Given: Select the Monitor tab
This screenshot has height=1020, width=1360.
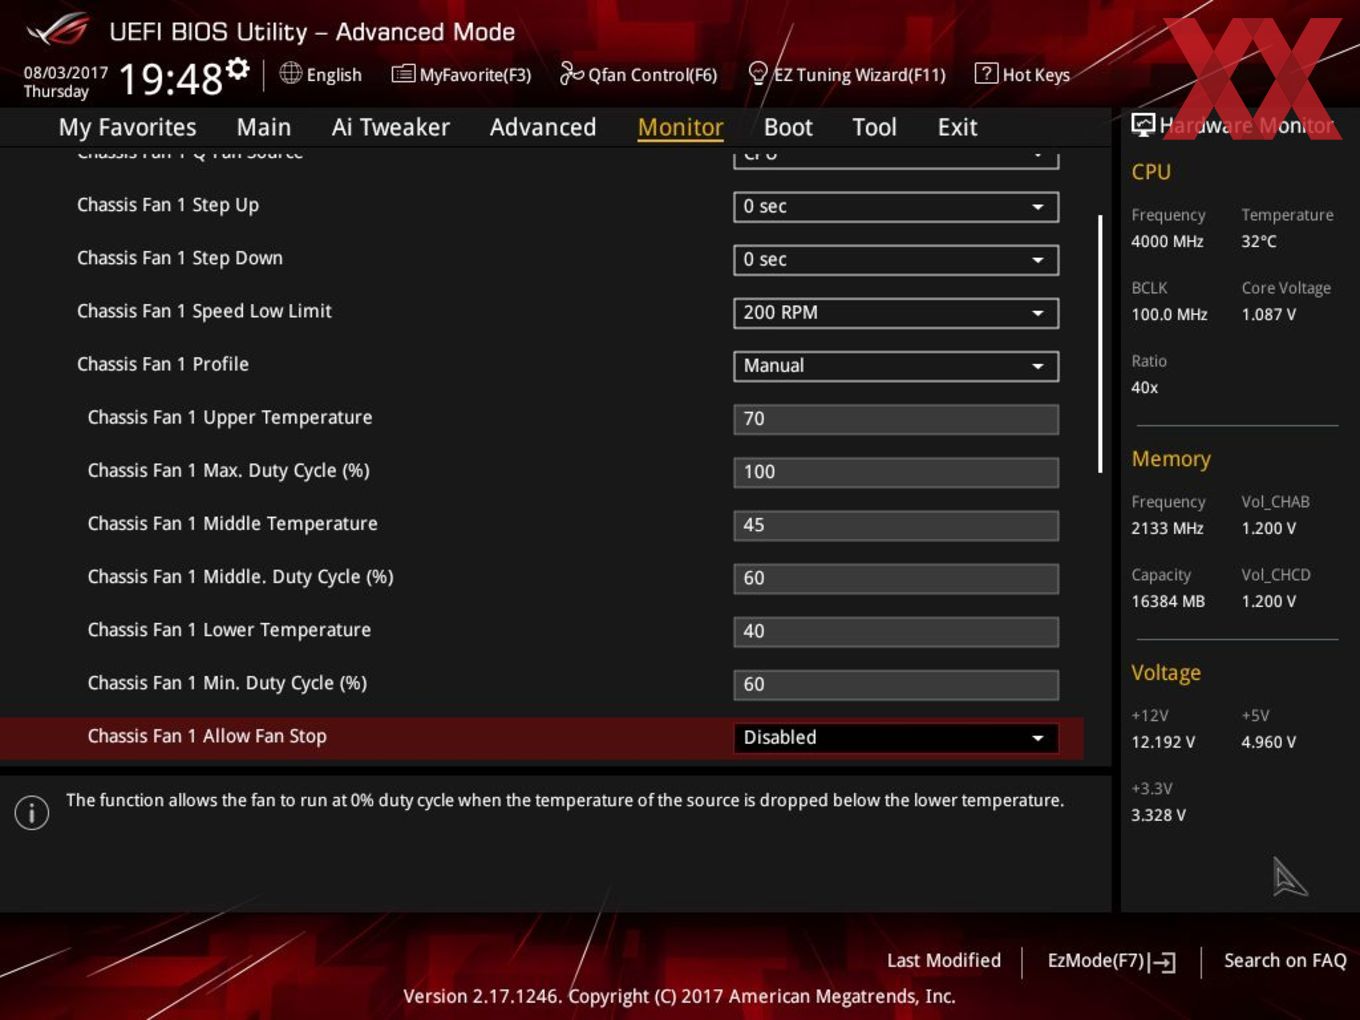Looking at the screenshot, I should 680,127.
